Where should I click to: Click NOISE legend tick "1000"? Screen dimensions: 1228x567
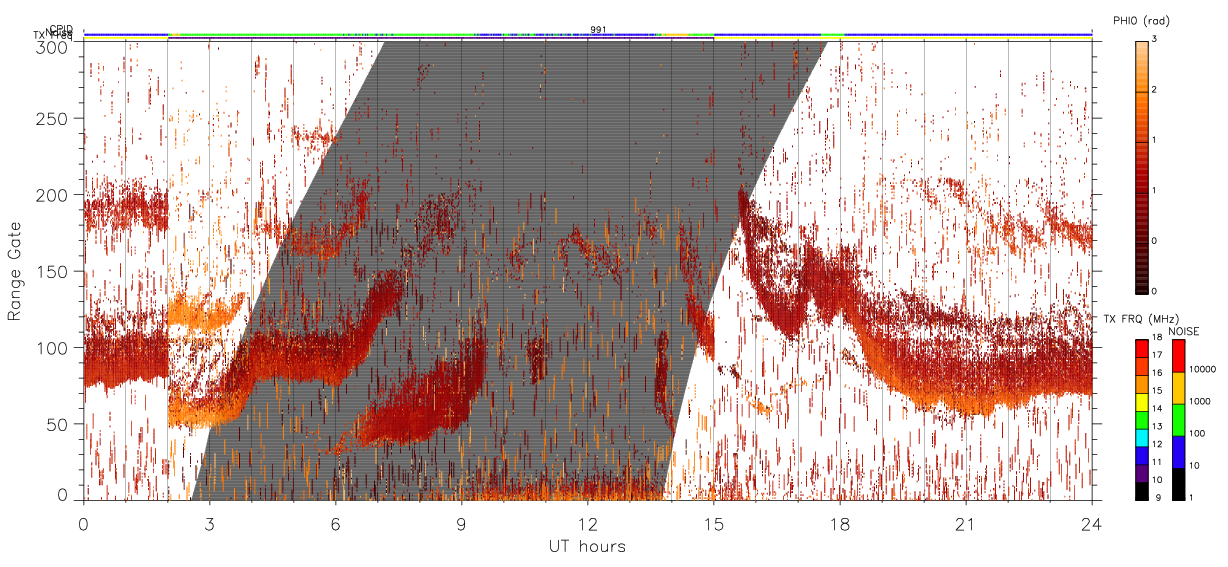(1200, 401)
